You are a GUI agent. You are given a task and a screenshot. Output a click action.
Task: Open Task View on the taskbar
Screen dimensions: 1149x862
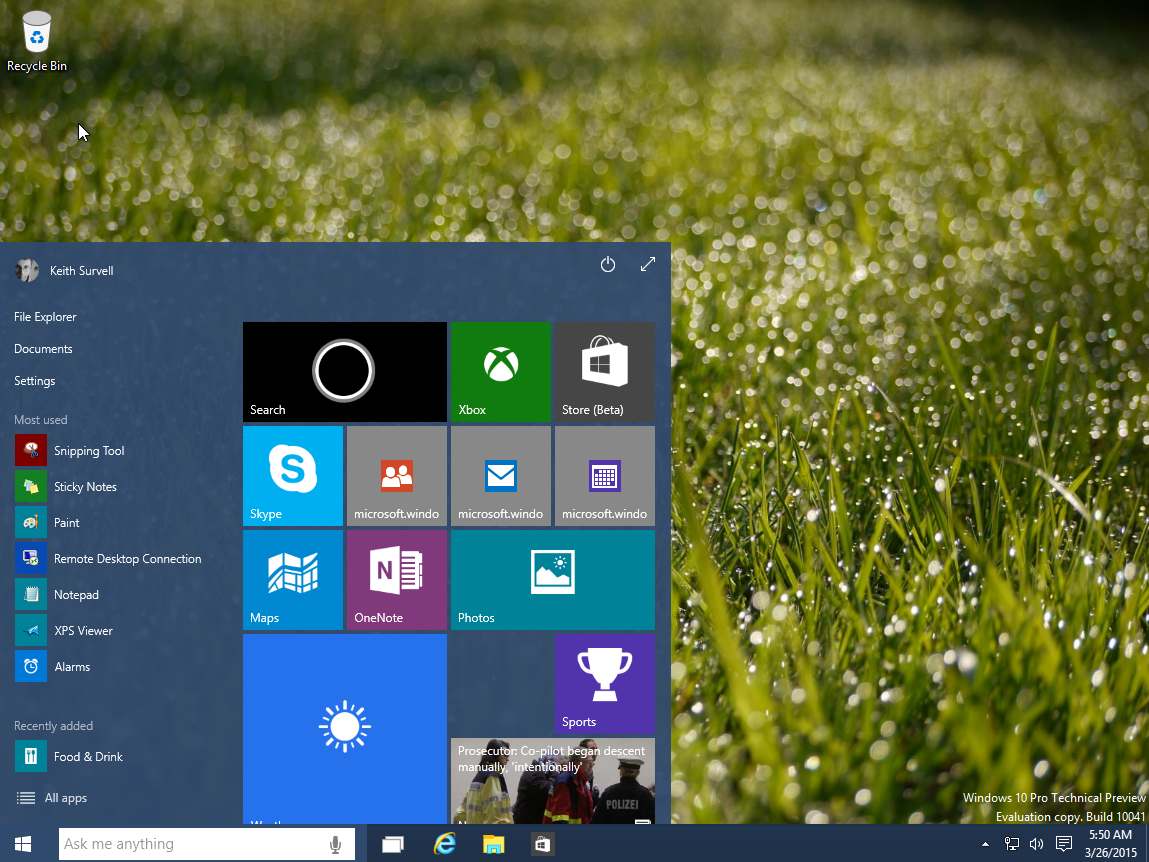(393, 844)
